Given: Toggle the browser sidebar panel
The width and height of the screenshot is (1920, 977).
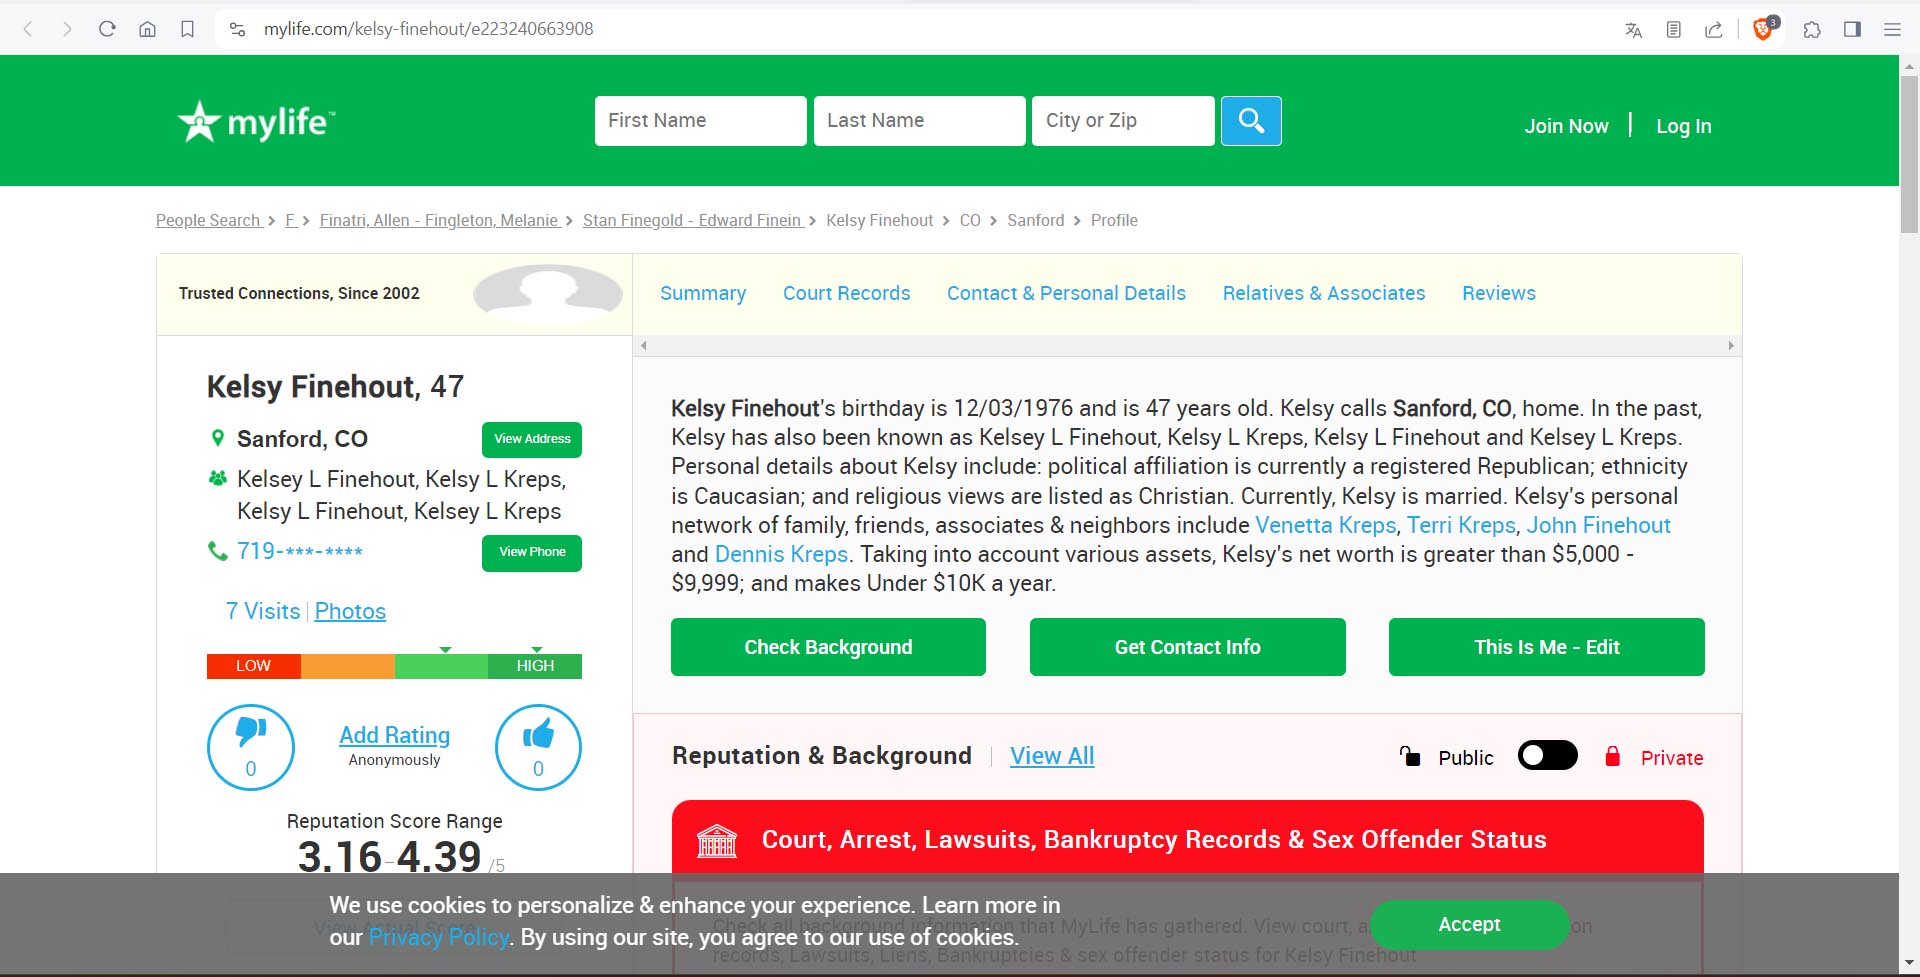Looking at the screenshot, I should [1852, 30].
